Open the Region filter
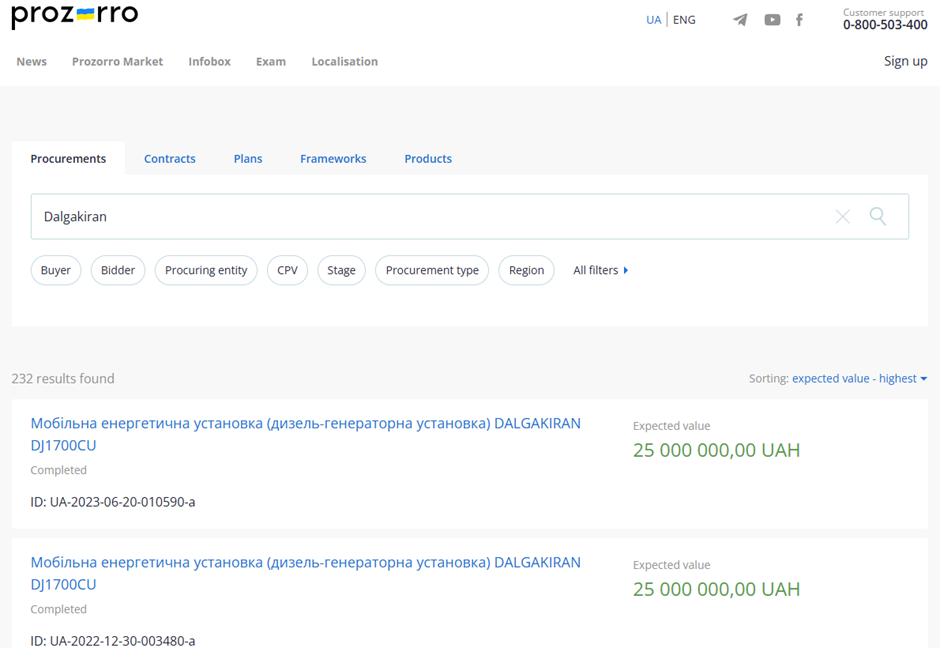Viewport: 940px width, 648px height. click(x=526, y=270)
